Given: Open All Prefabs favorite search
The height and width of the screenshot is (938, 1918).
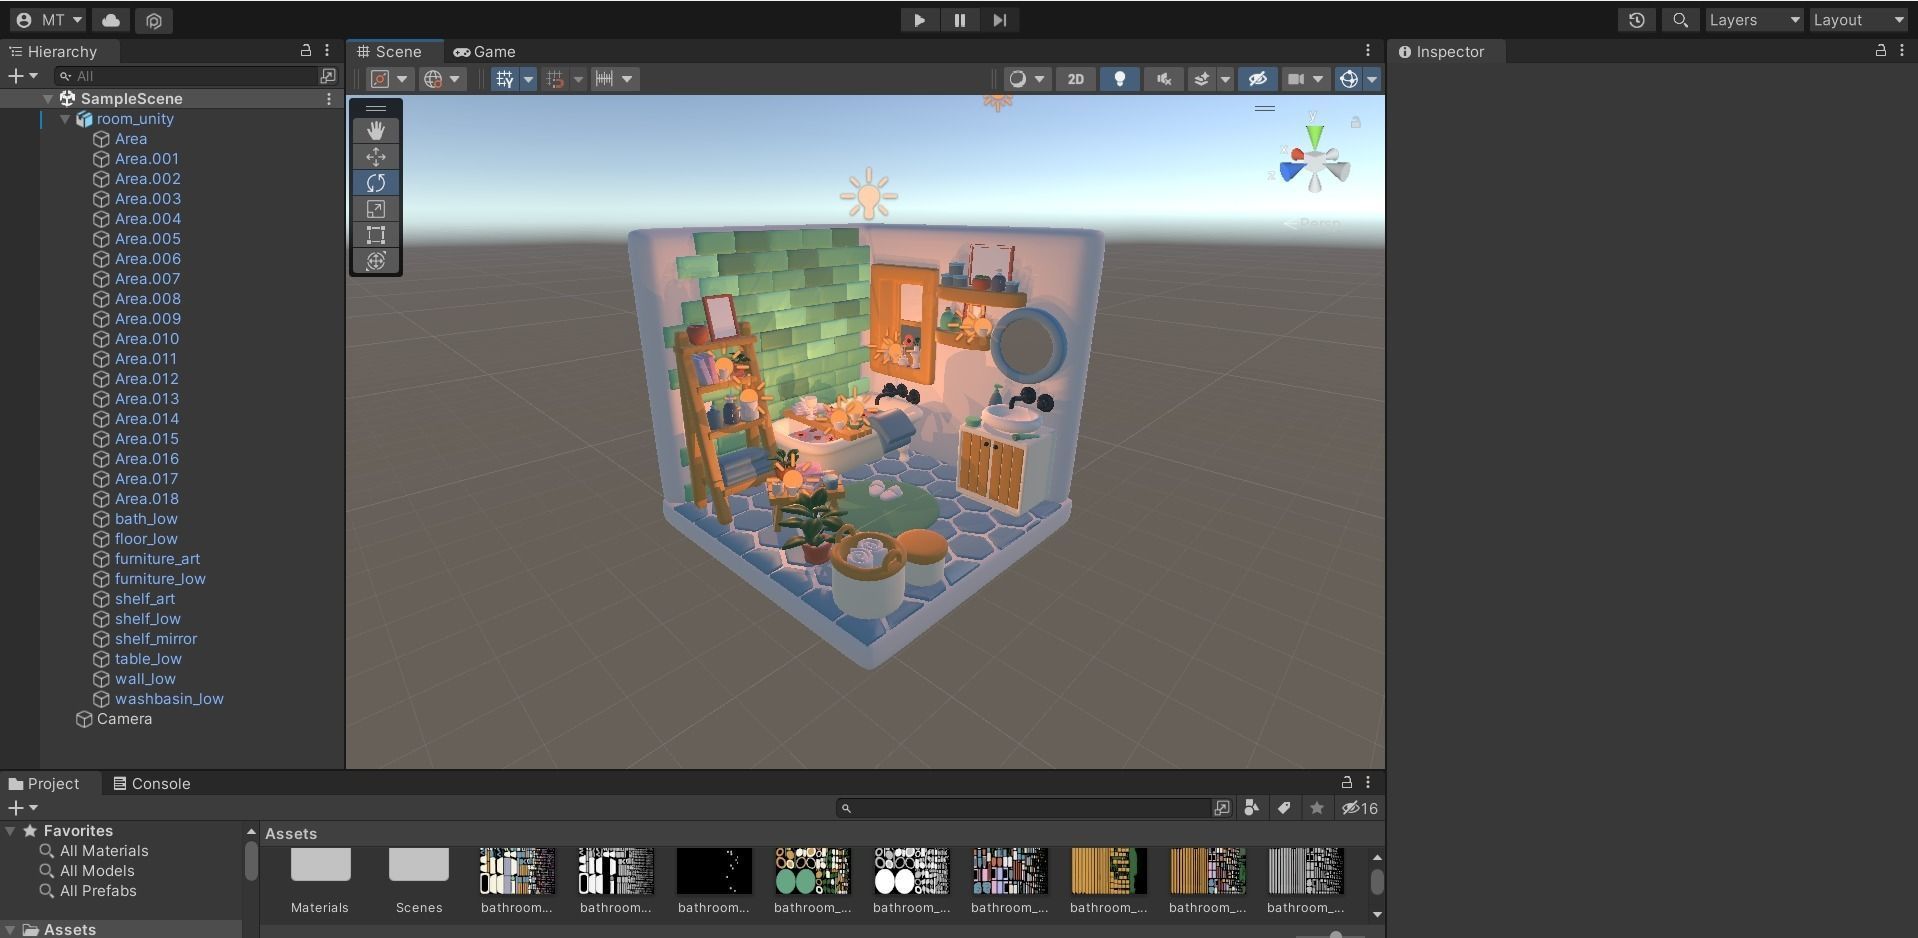Looking at the screenshot, I should pos(98,891).
